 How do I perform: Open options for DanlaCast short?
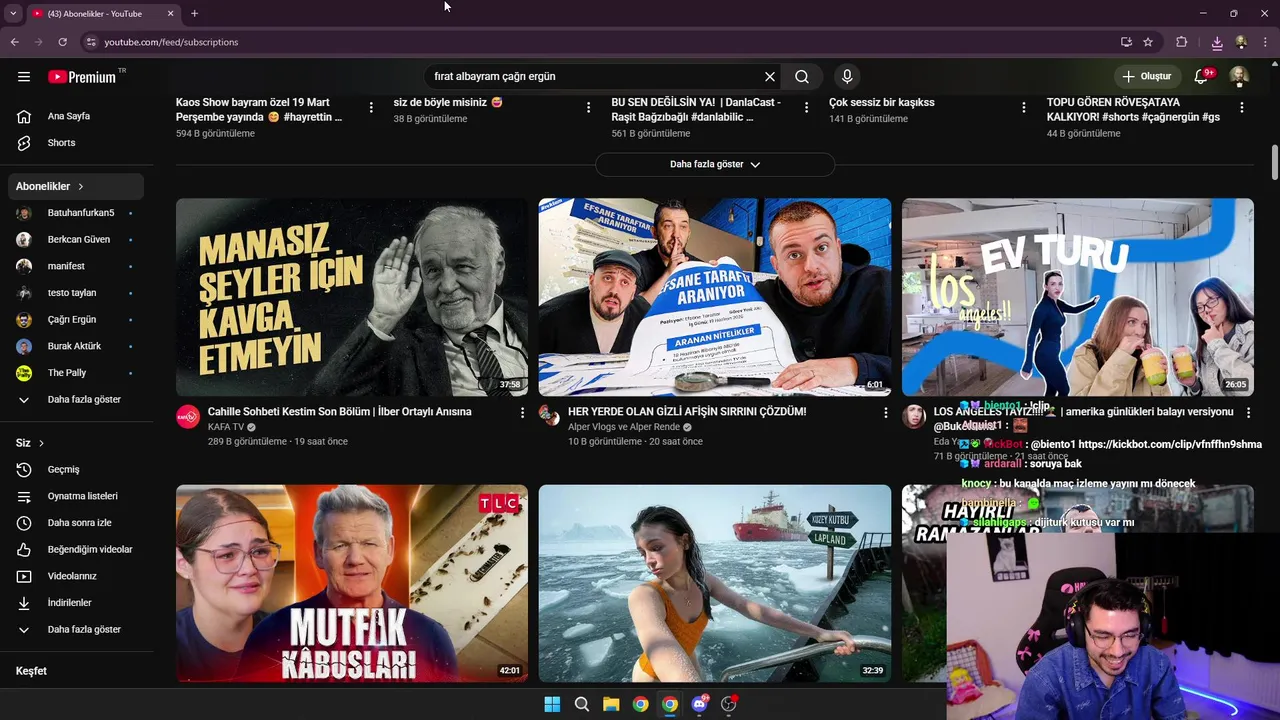tap(807, 107)
